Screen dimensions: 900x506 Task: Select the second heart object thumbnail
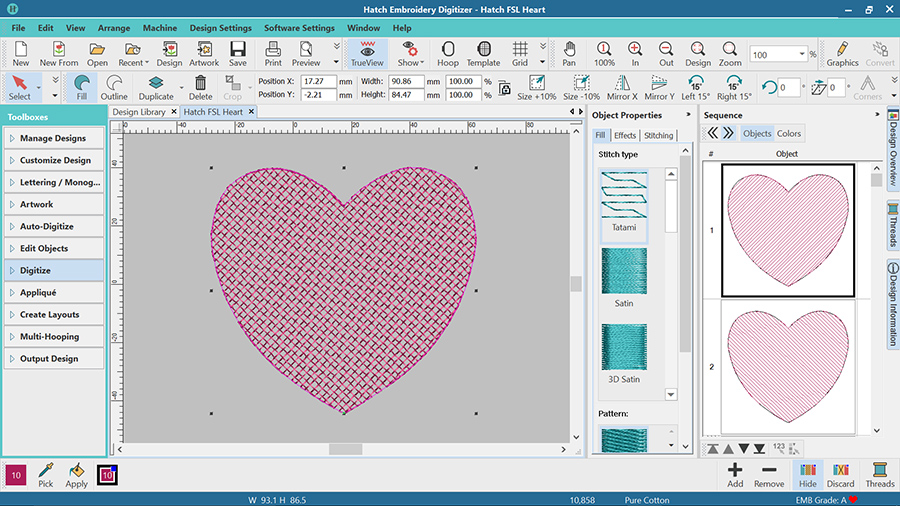tap(787, 367)
